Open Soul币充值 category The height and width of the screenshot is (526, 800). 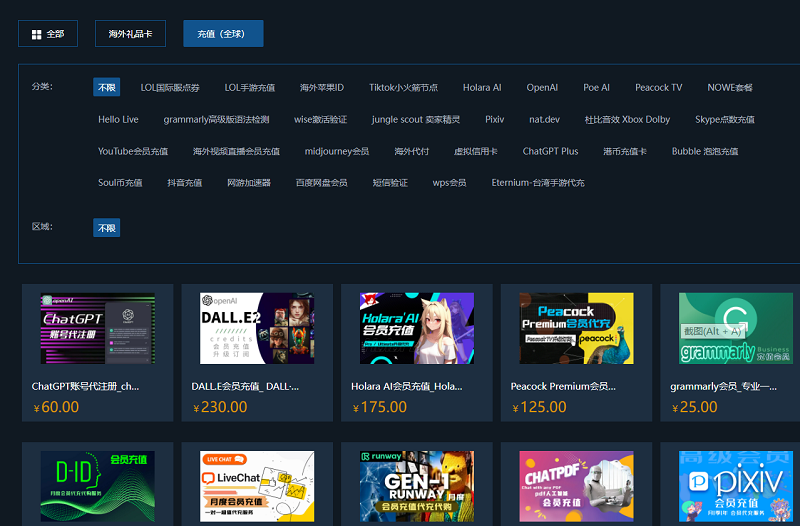[120, 183]
